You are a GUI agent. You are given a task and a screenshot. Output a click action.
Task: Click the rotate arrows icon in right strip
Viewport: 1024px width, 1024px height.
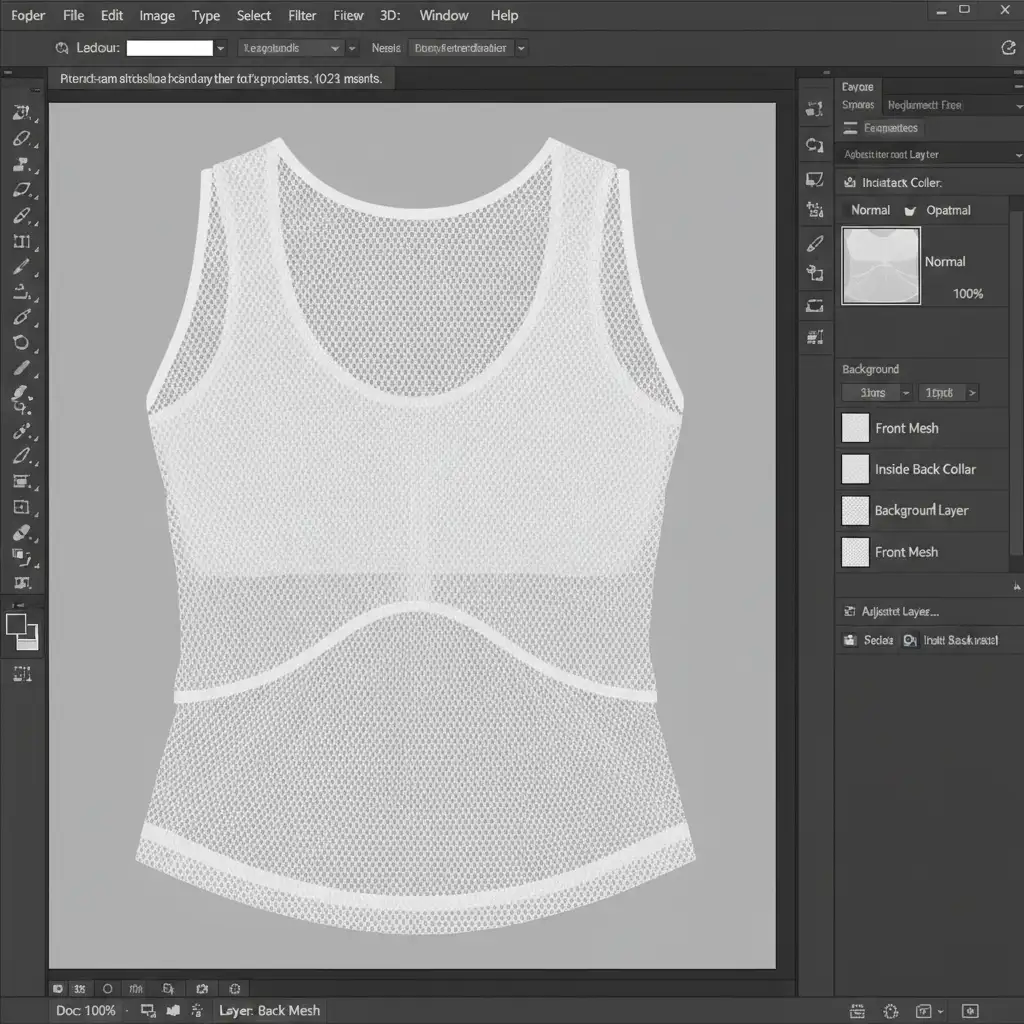[814, 146]
